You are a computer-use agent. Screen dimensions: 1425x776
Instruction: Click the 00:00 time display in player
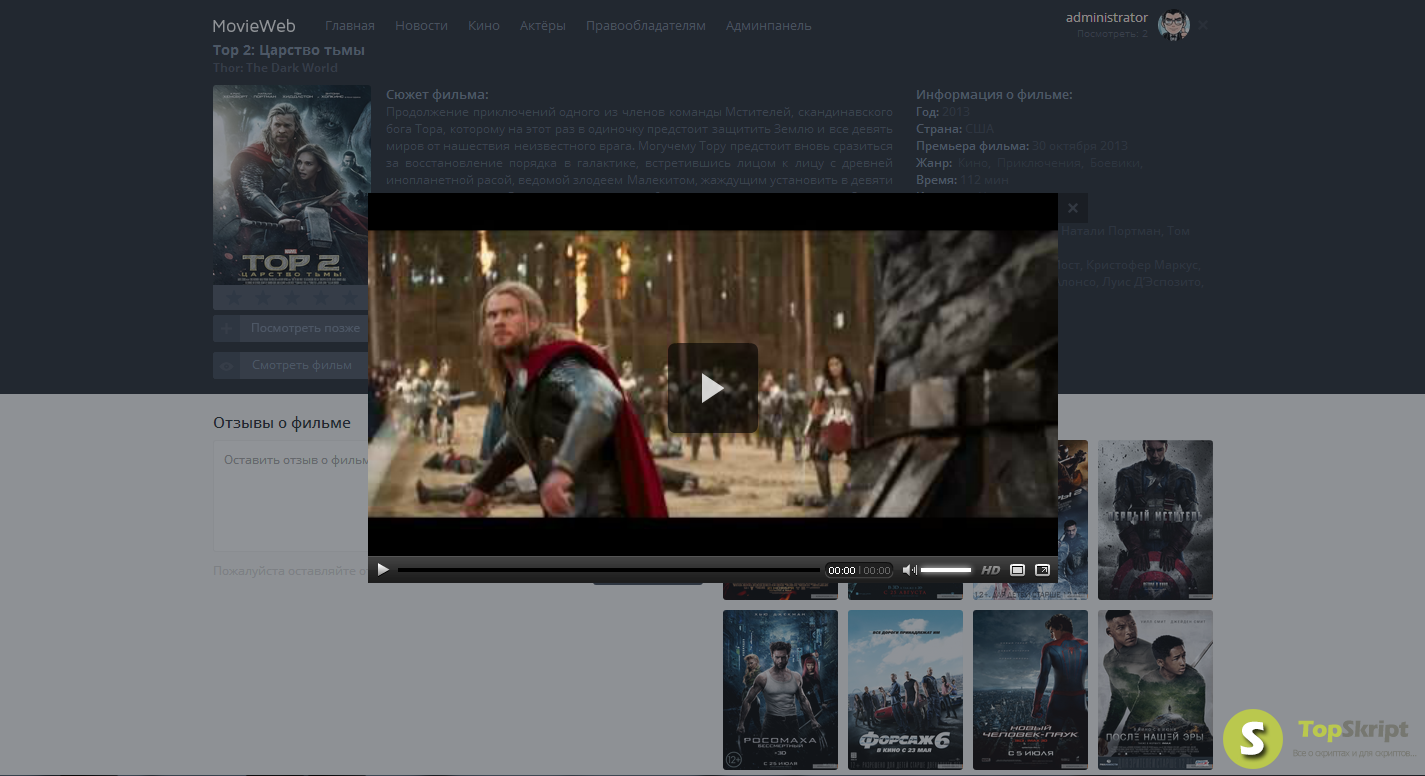click(x=842, y=570)
